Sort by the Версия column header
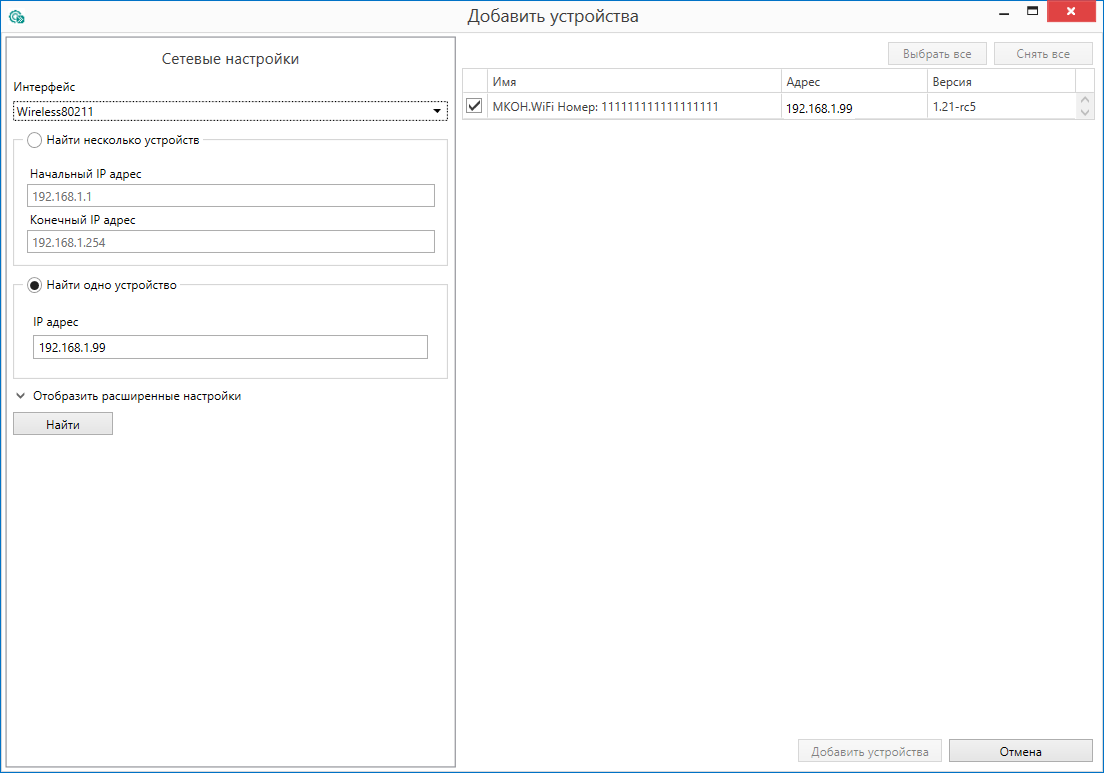1104x773 pixels. 1000,82
